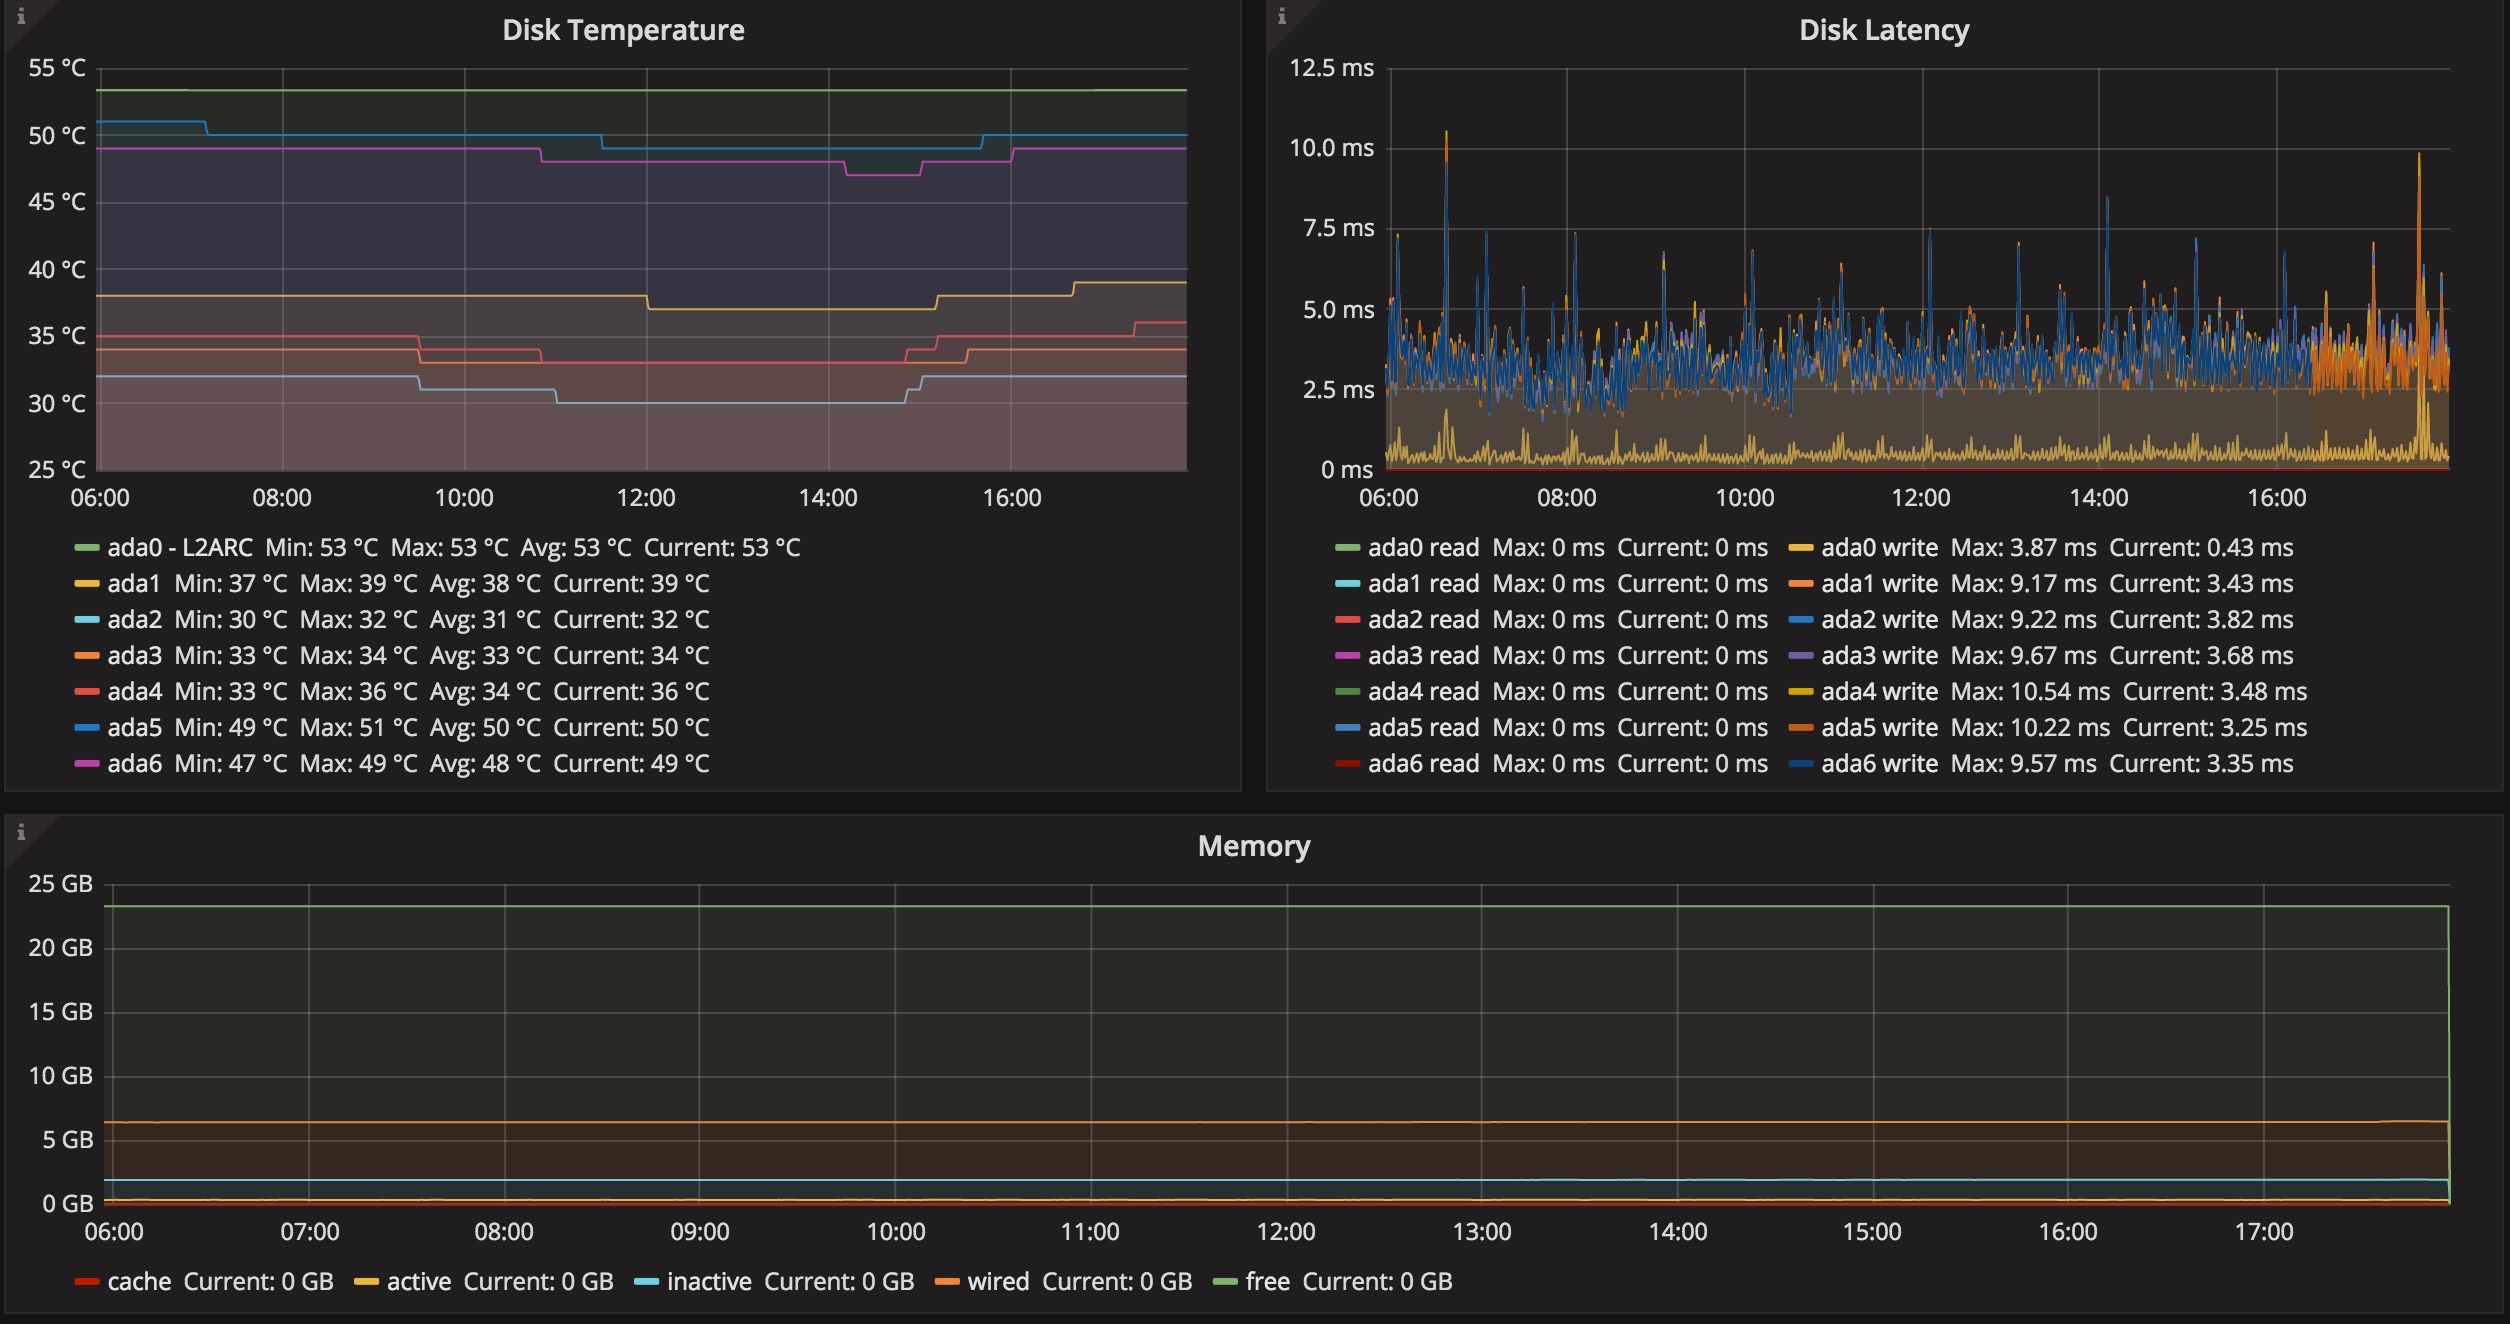2510x1324 pixels.
Task: Open the Disk Latency panel title menu
Action: pos(1884,30)
